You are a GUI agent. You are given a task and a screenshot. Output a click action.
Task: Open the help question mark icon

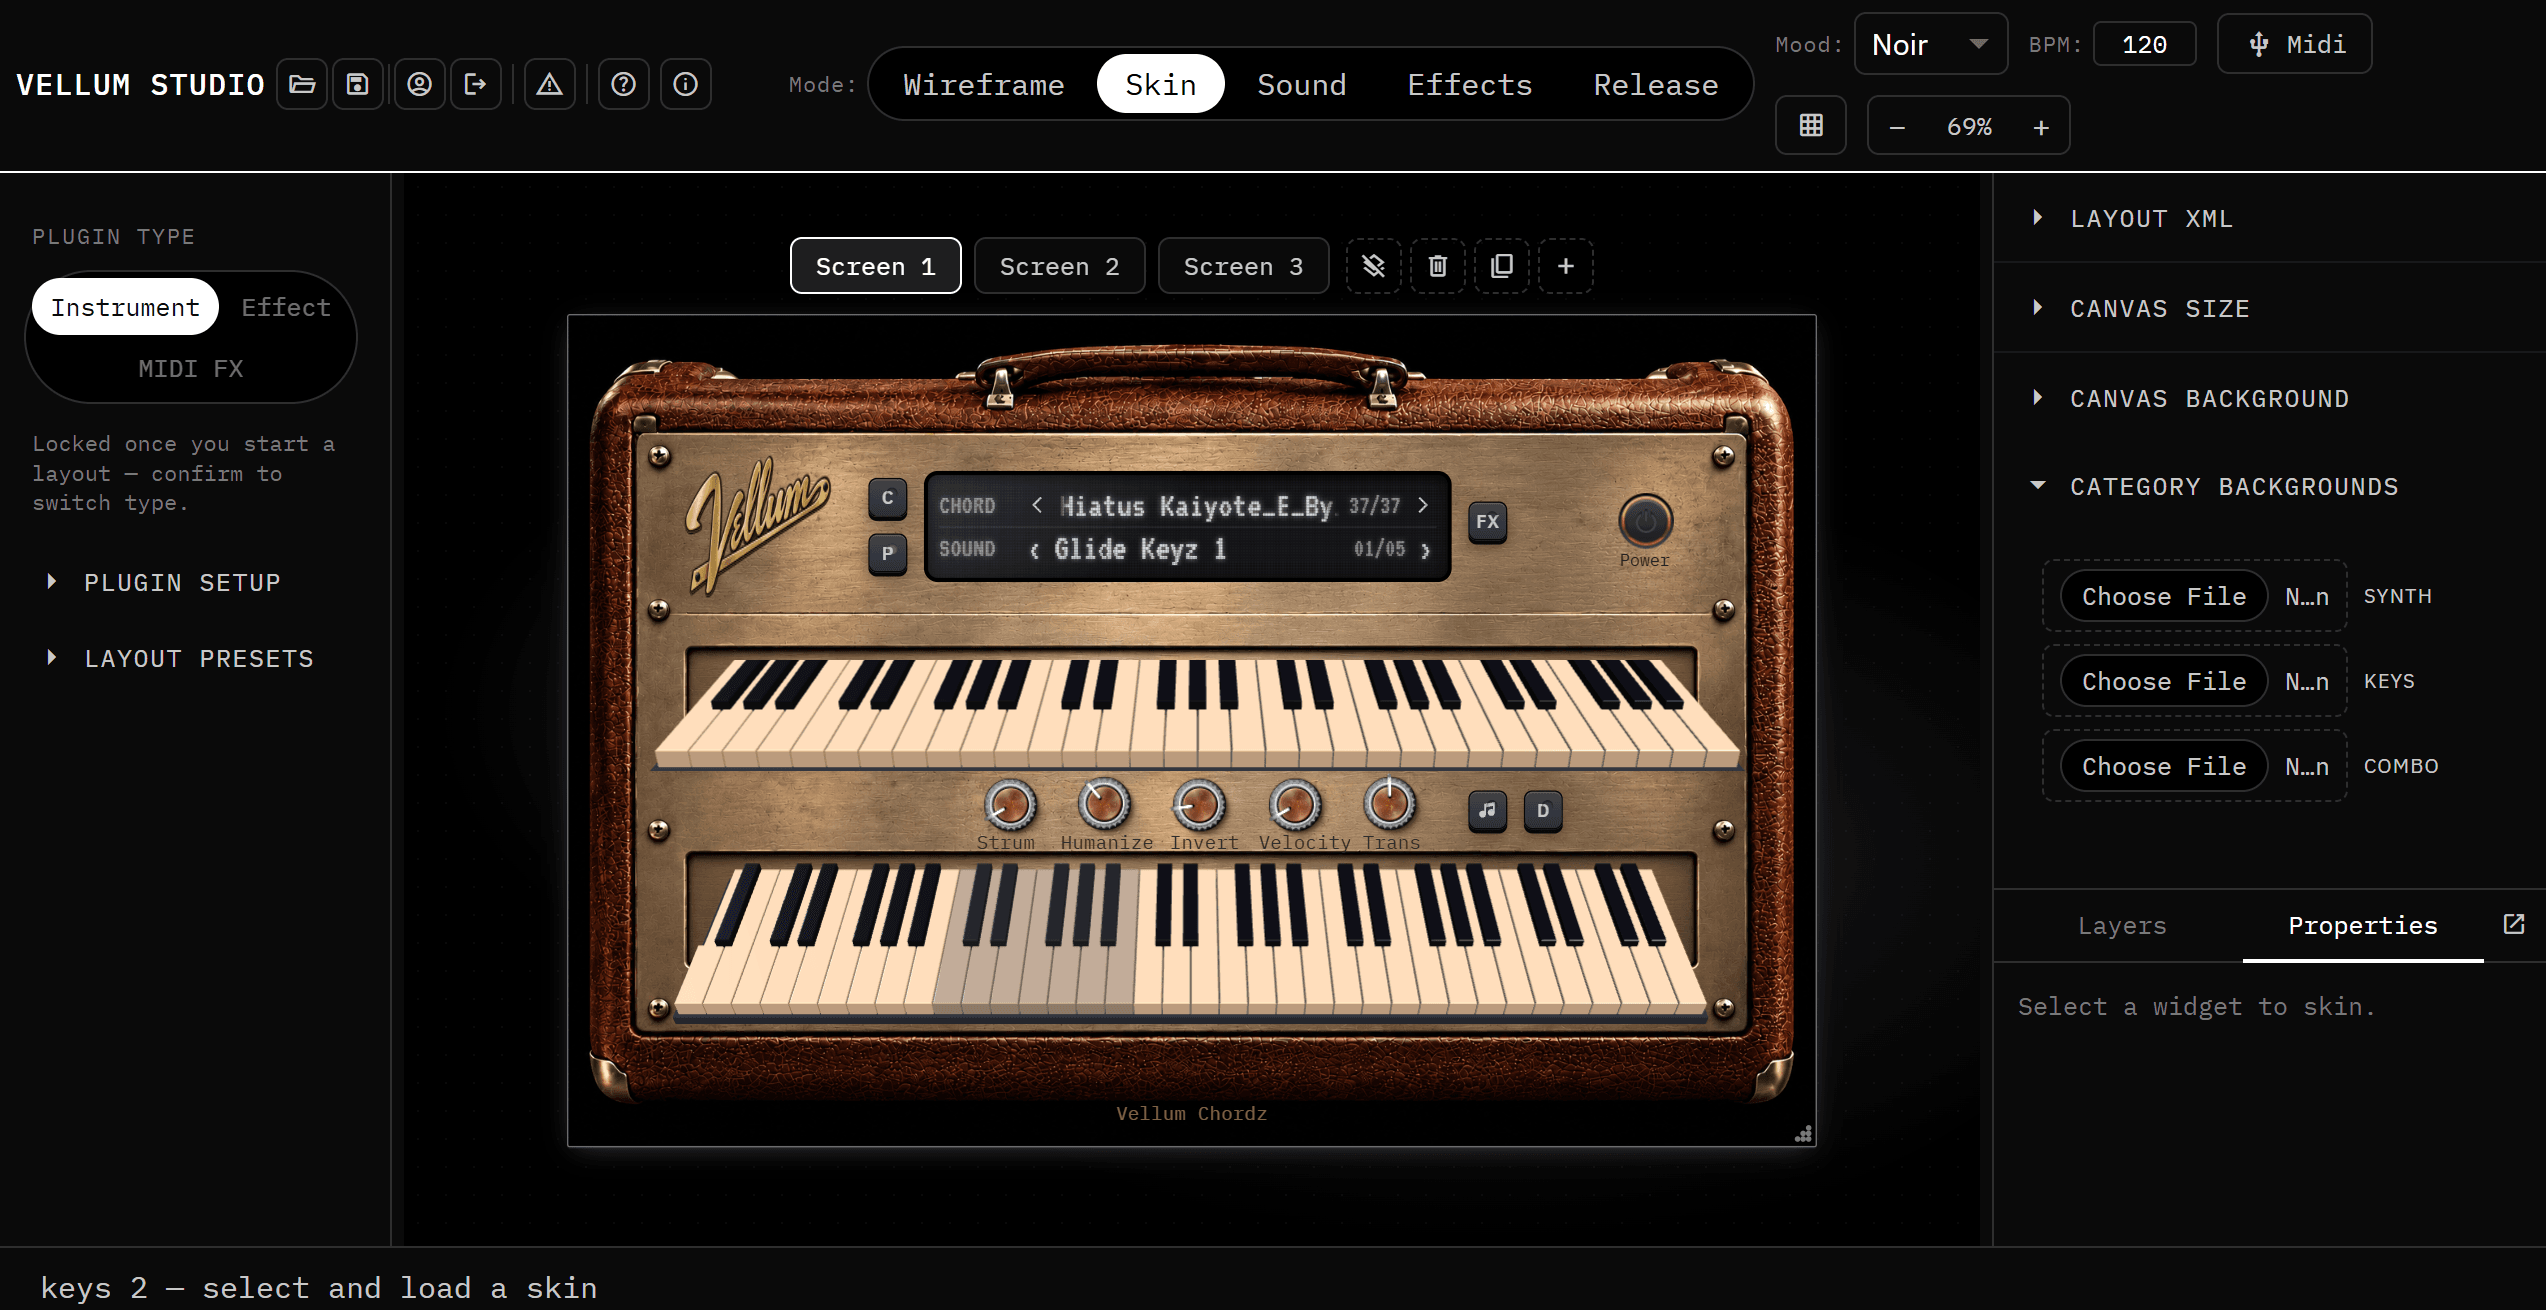(624, 85)
